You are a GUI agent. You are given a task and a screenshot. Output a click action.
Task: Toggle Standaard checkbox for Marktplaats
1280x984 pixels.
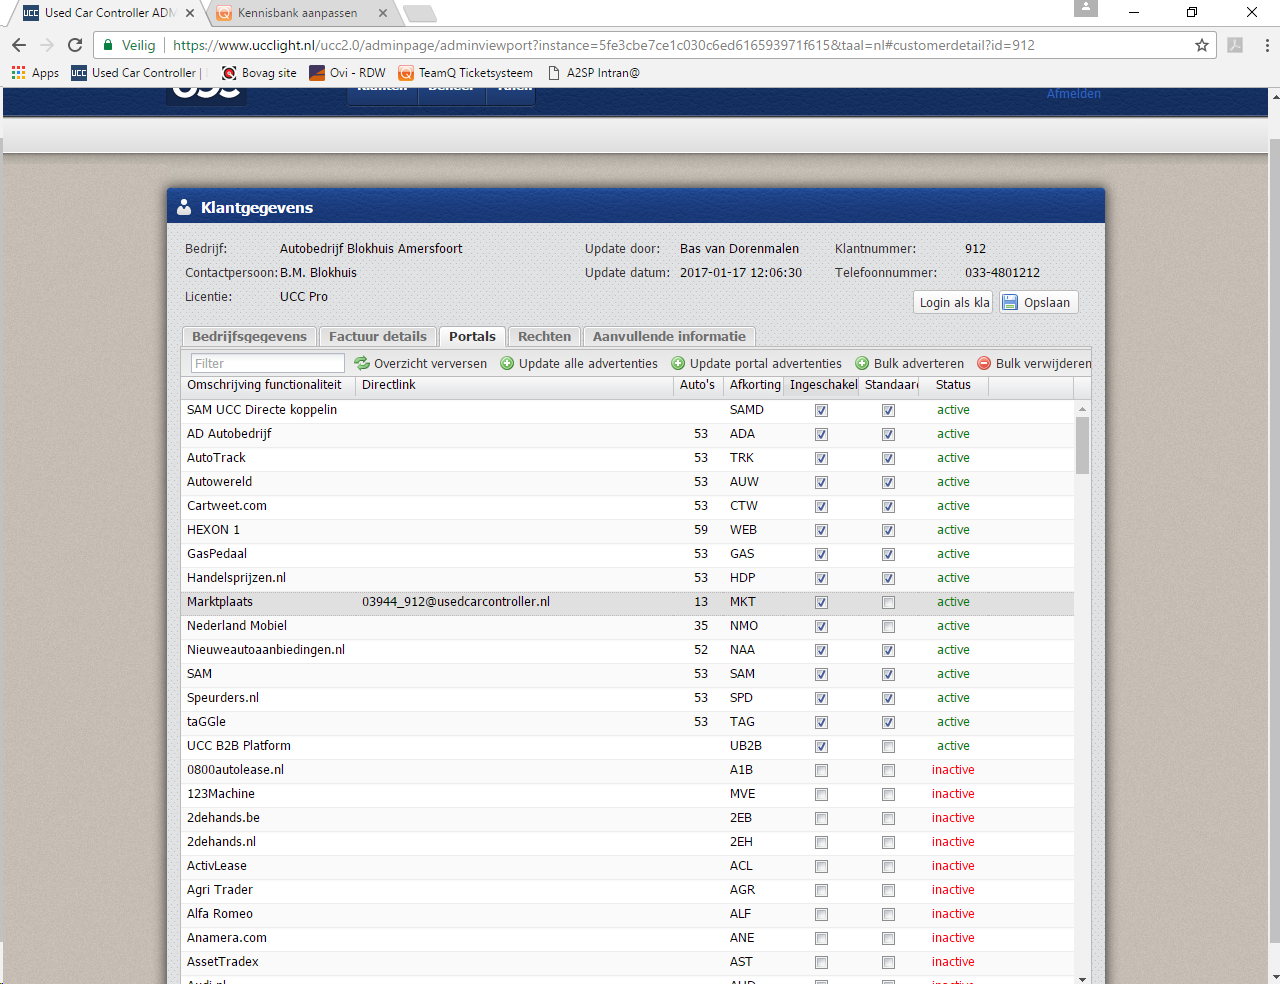click(x=888, y=602)
